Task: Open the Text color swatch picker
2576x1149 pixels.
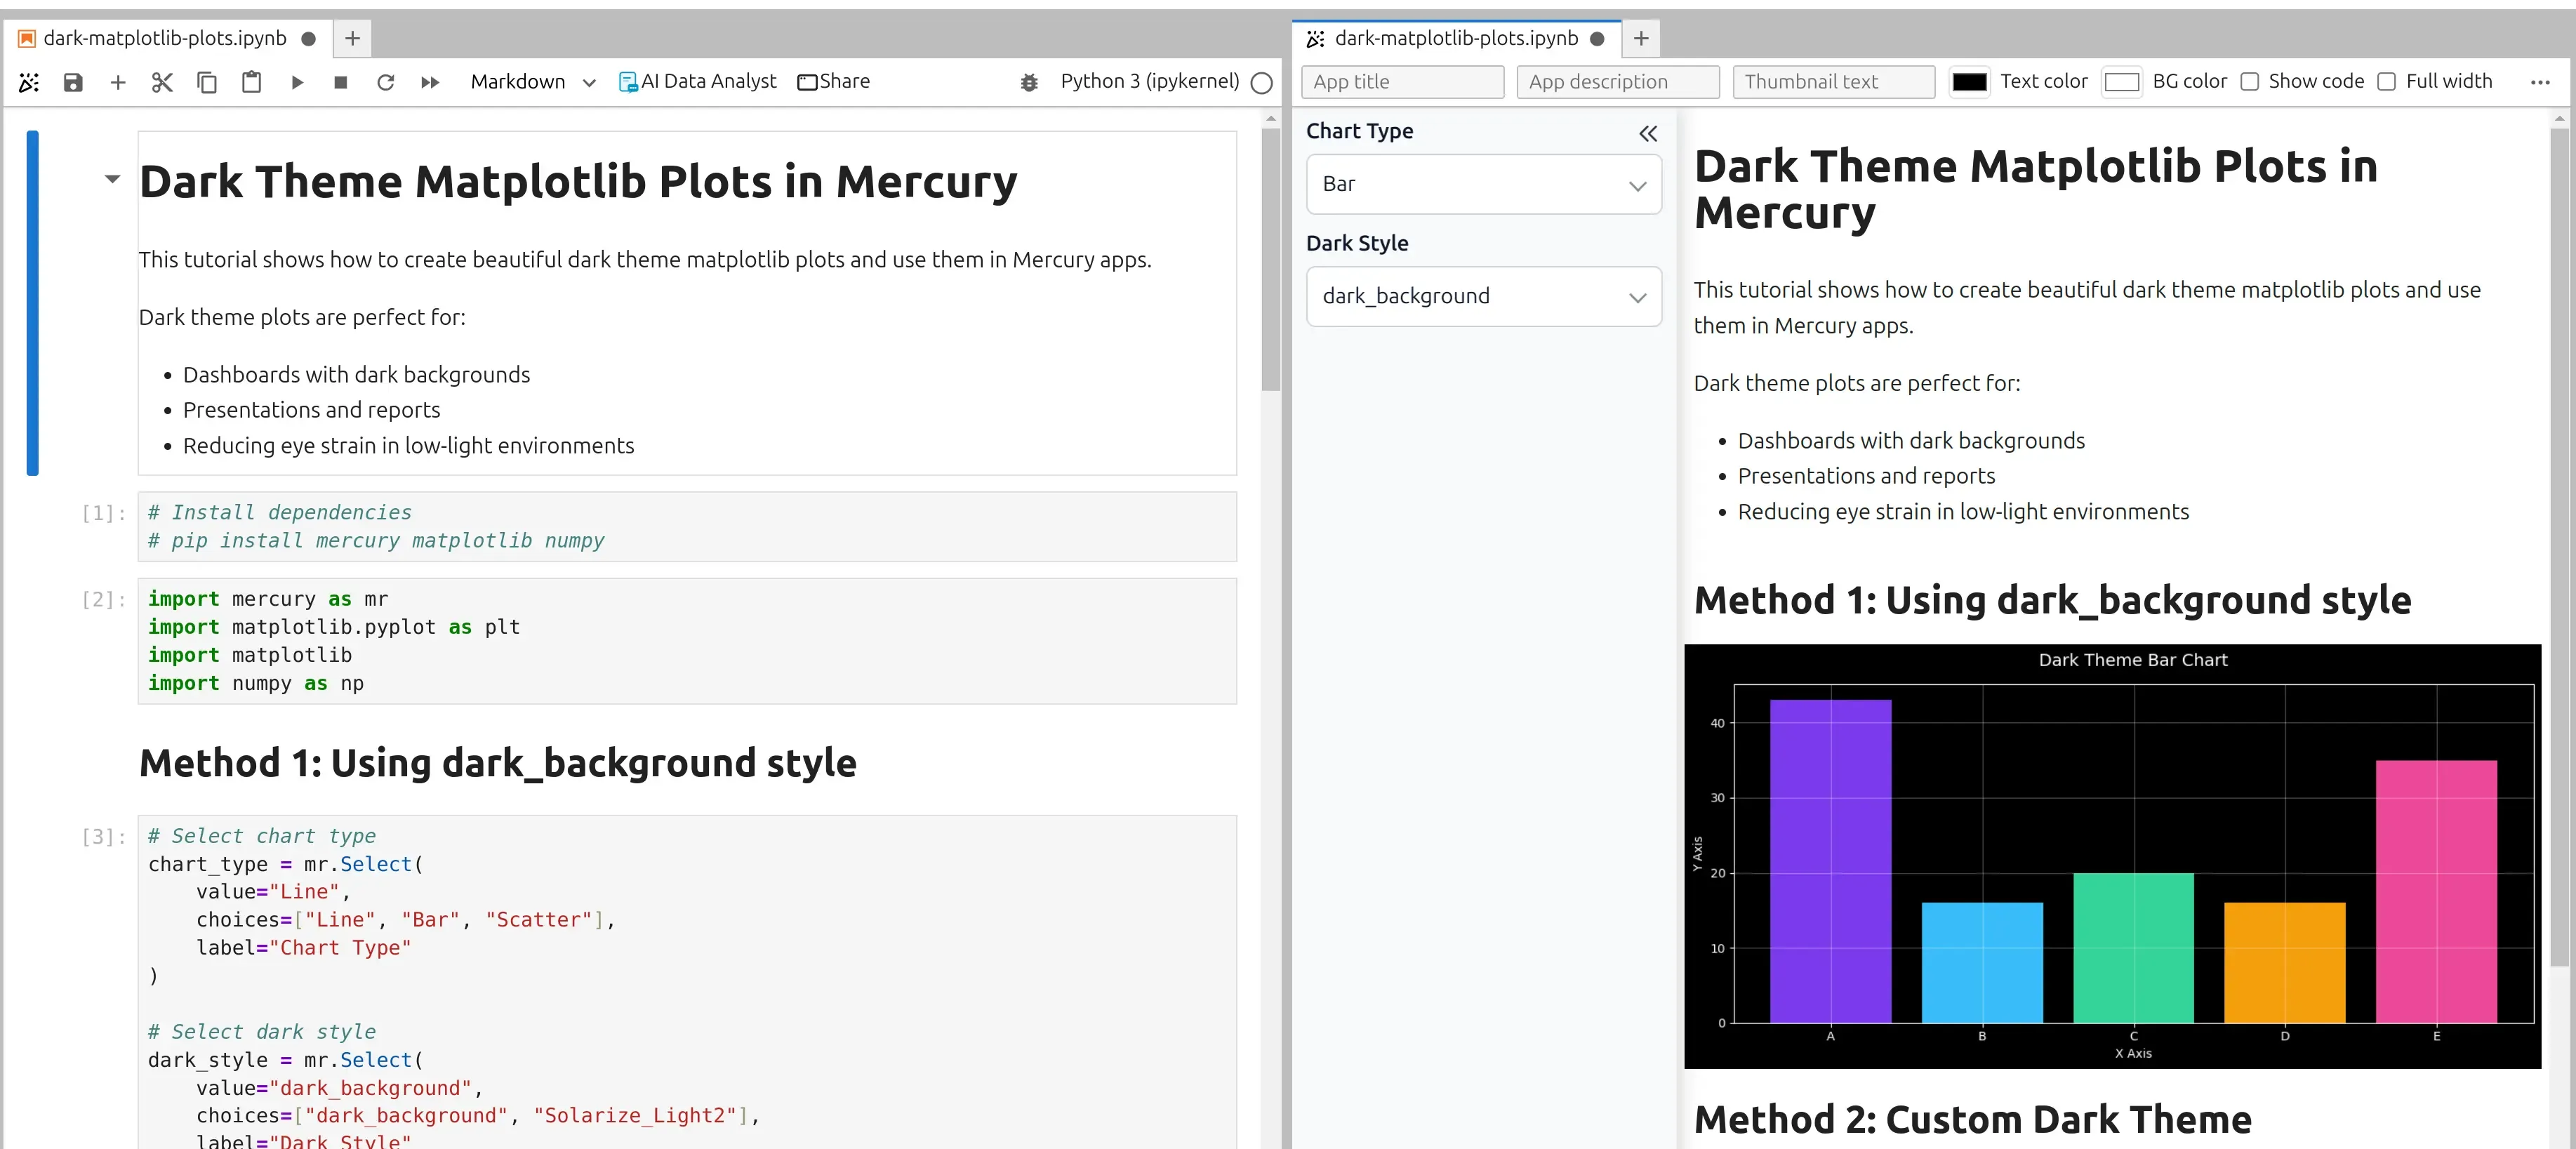Action: 1970,82
